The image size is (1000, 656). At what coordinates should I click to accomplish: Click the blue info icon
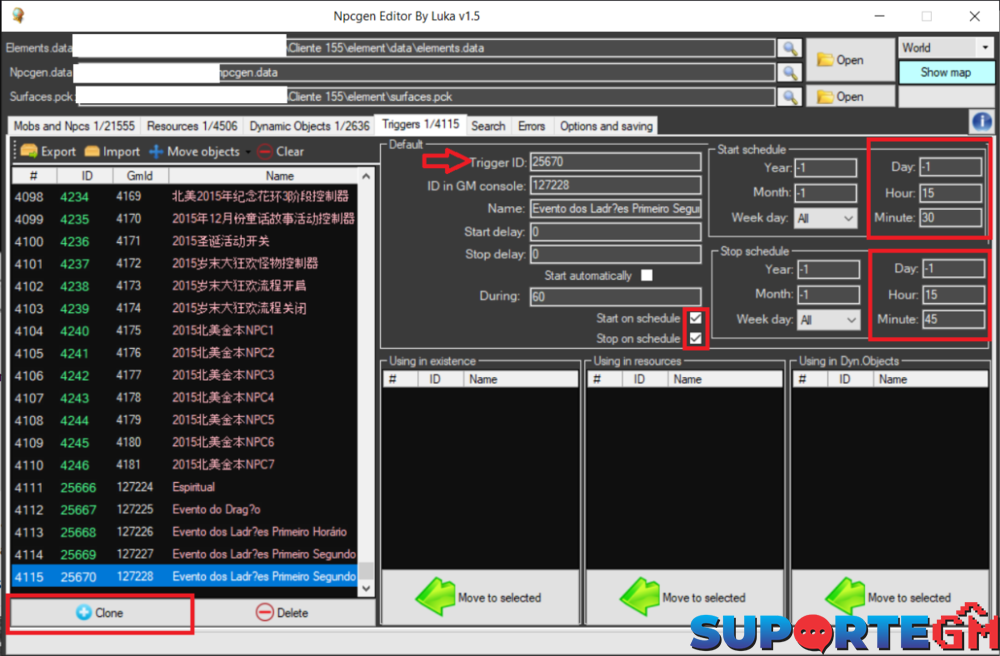coord(980,122)
